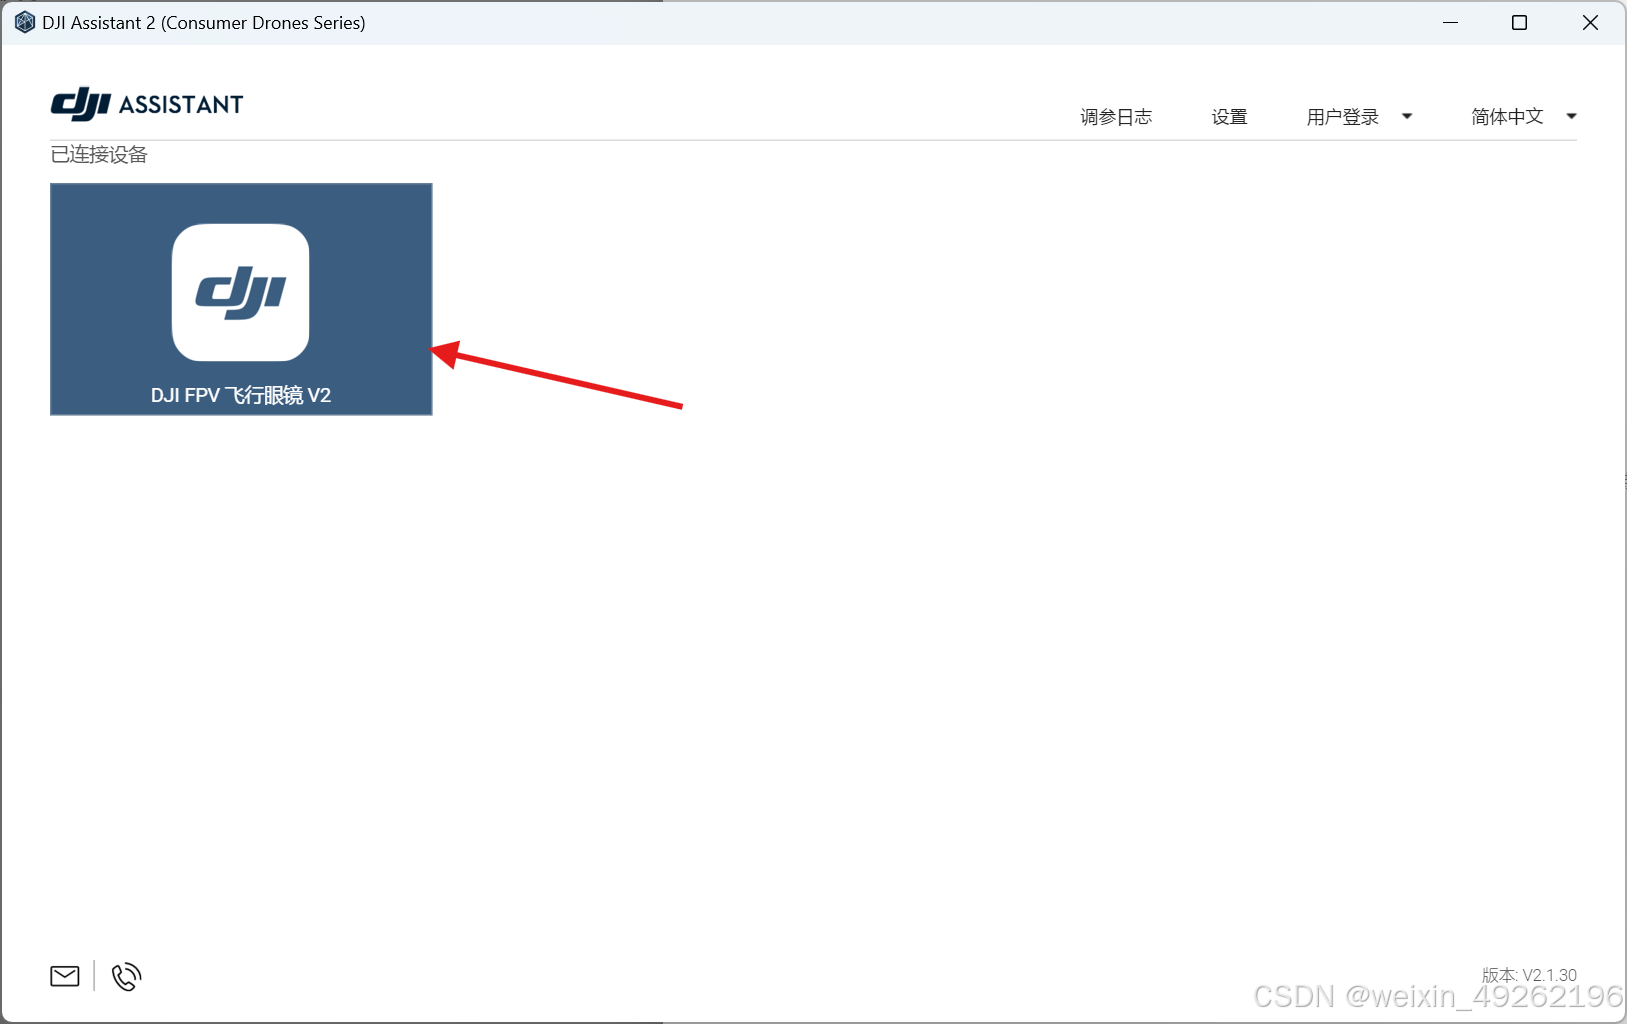Click the white DJI app icon in device card
This screenshot has height=1024, width=1627.
[241, 292]
